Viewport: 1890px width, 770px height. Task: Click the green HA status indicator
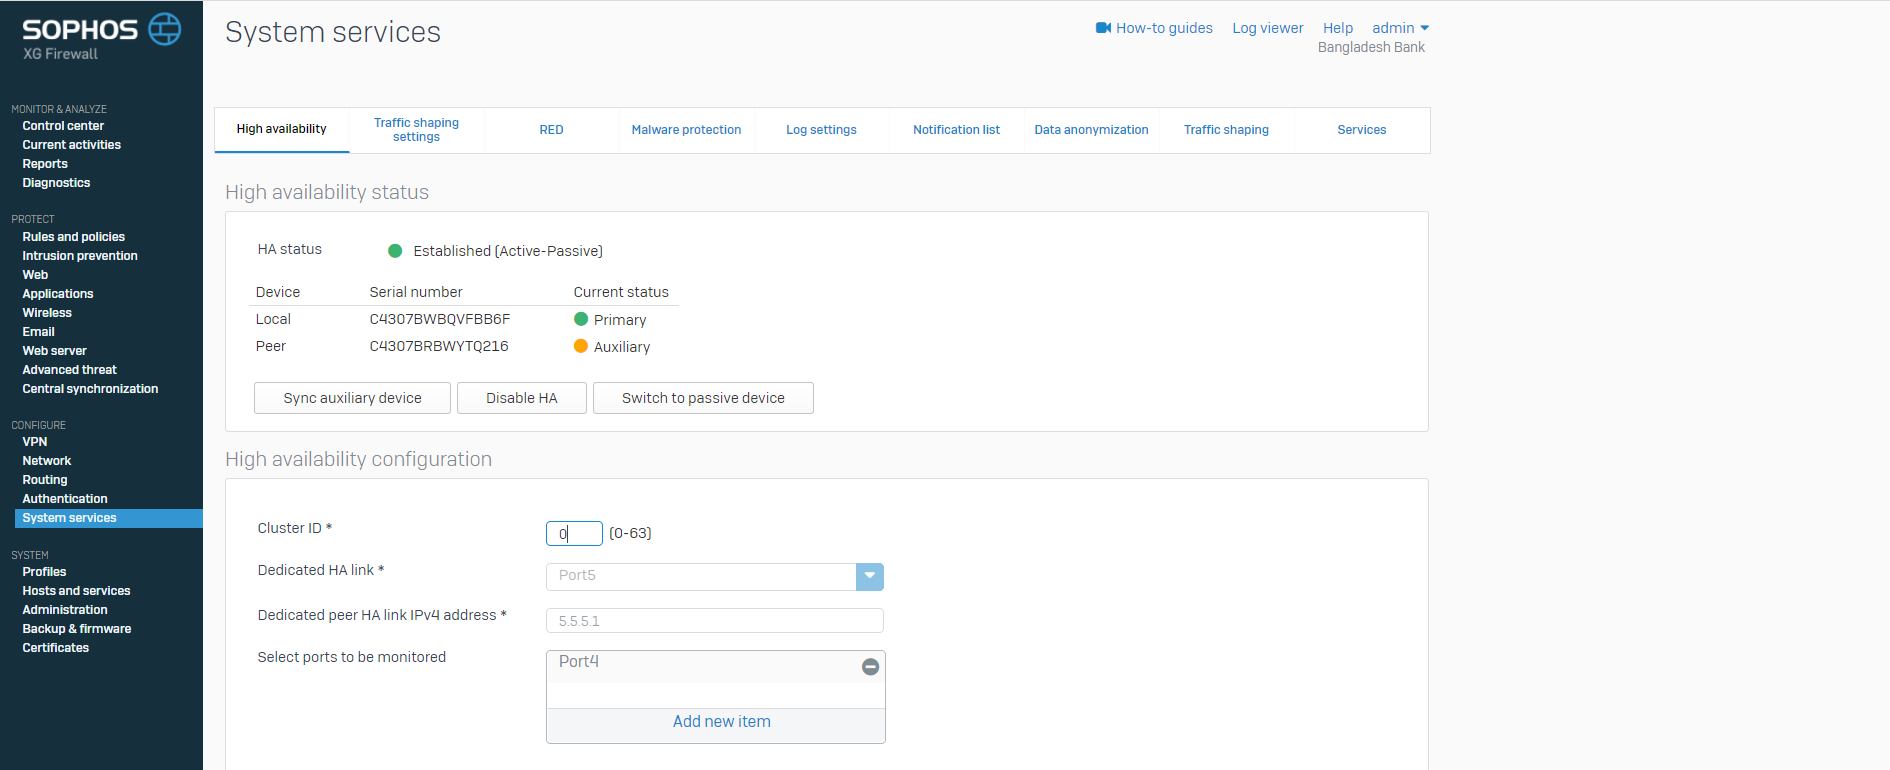pyautogui.click(x=395, y=251)
